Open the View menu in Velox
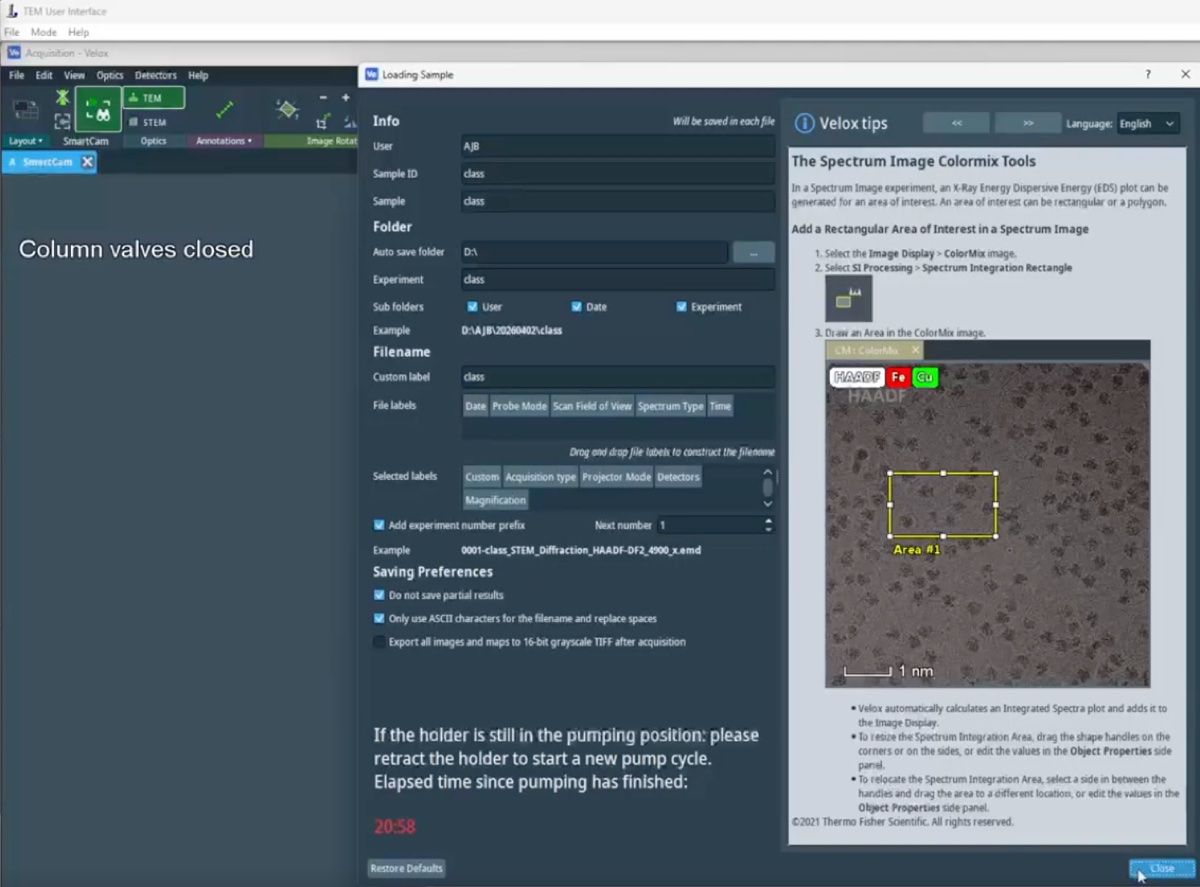Image resolution: width=1200 pixels, height=887 pixels. pos(75,75)
